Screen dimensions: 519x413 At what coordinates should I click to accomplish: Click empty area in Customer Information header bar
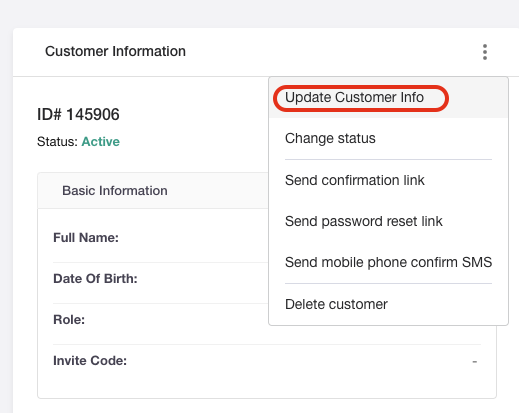coord(333,52)
